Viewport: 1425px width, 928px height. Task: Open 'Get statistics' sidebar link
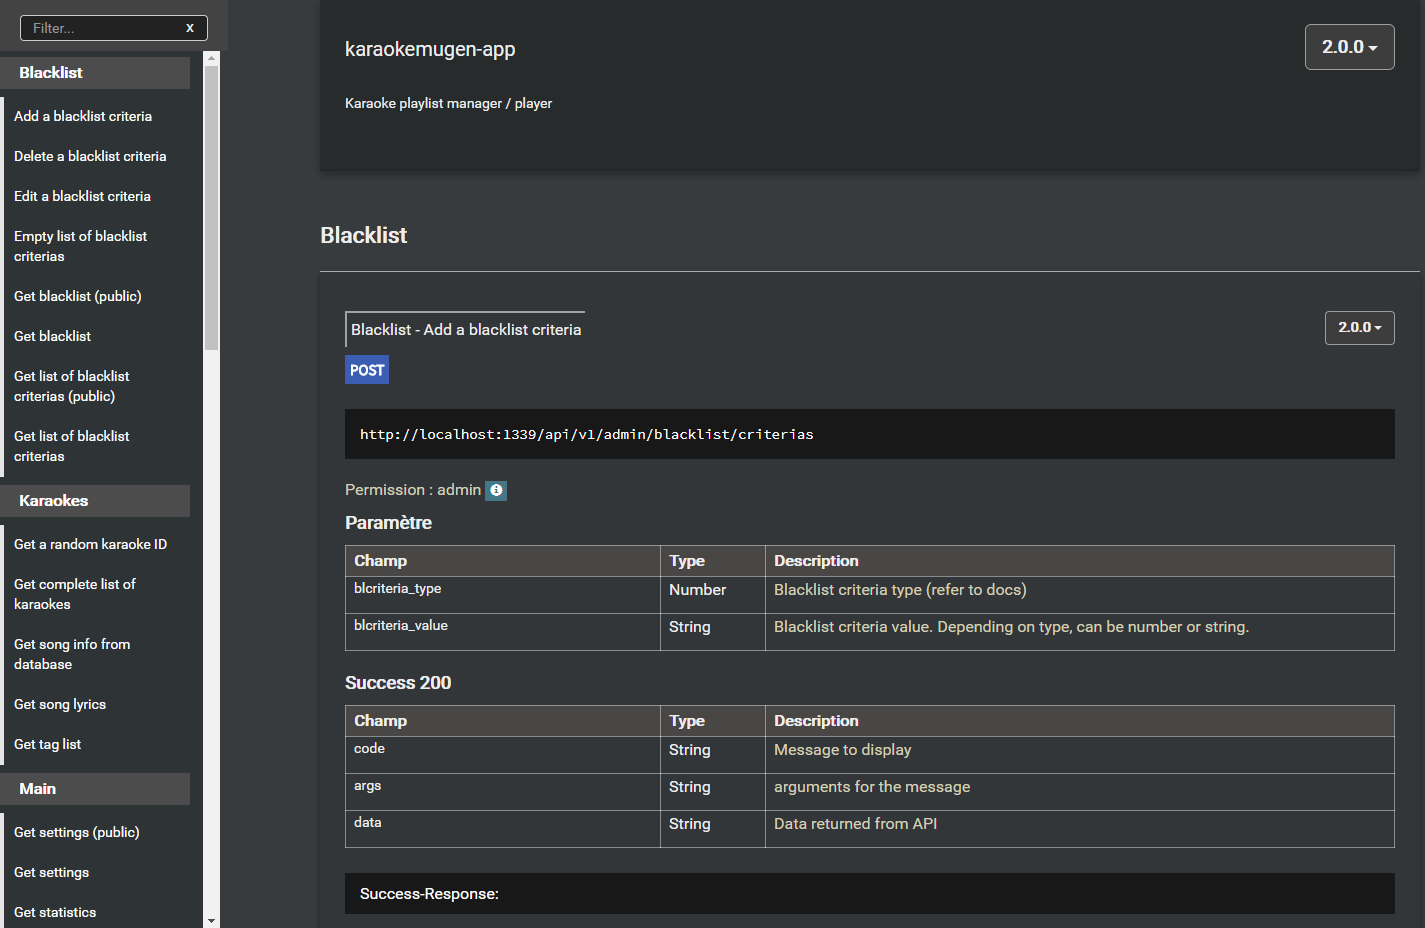pyautogui.click(x=55, y=912)
